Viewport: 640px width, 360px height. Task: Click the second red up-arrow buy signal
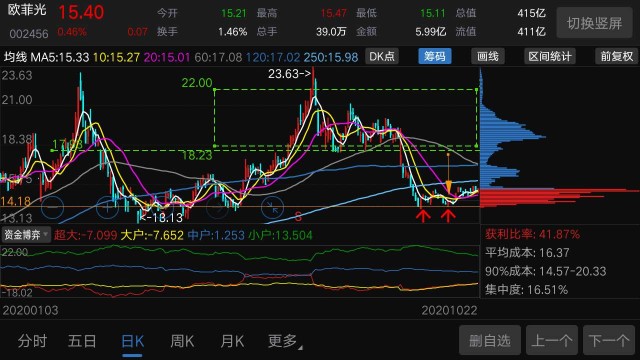point(448,216)
